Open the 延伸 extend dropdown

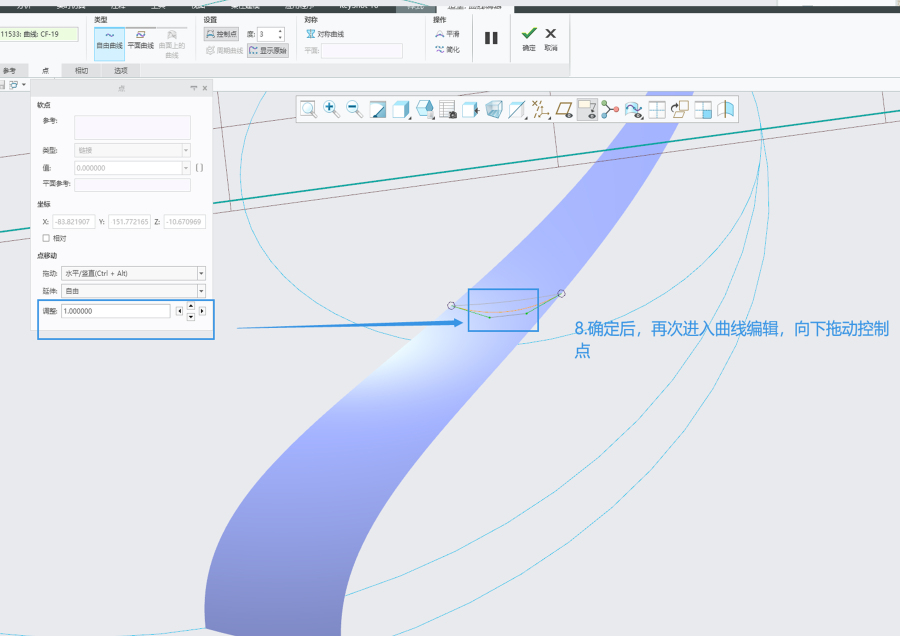(201, 291)
